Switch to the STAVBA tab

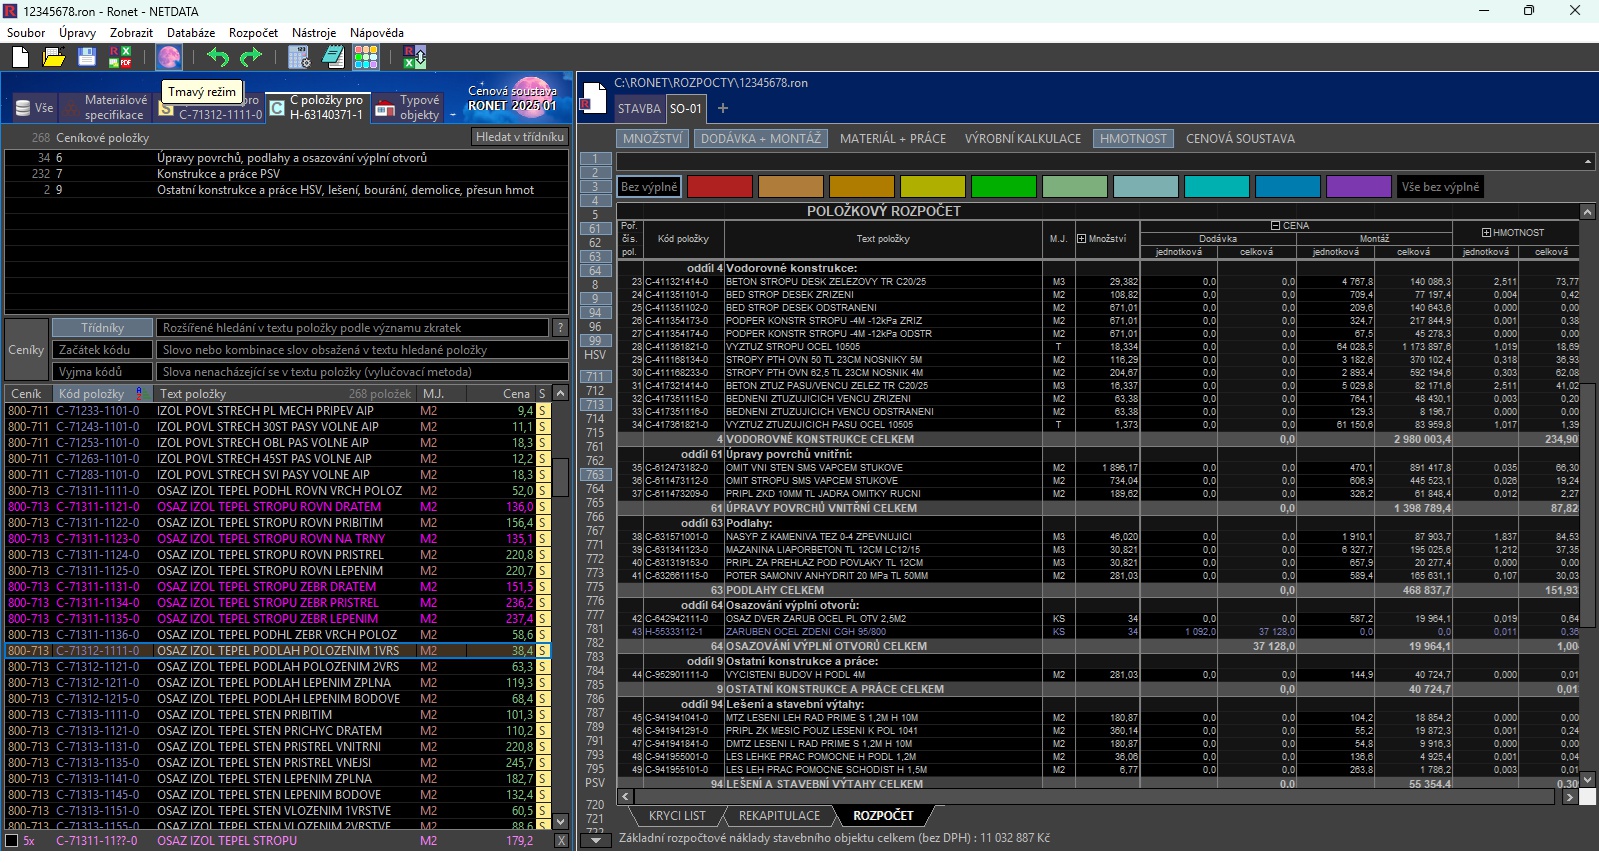point(639,109)
